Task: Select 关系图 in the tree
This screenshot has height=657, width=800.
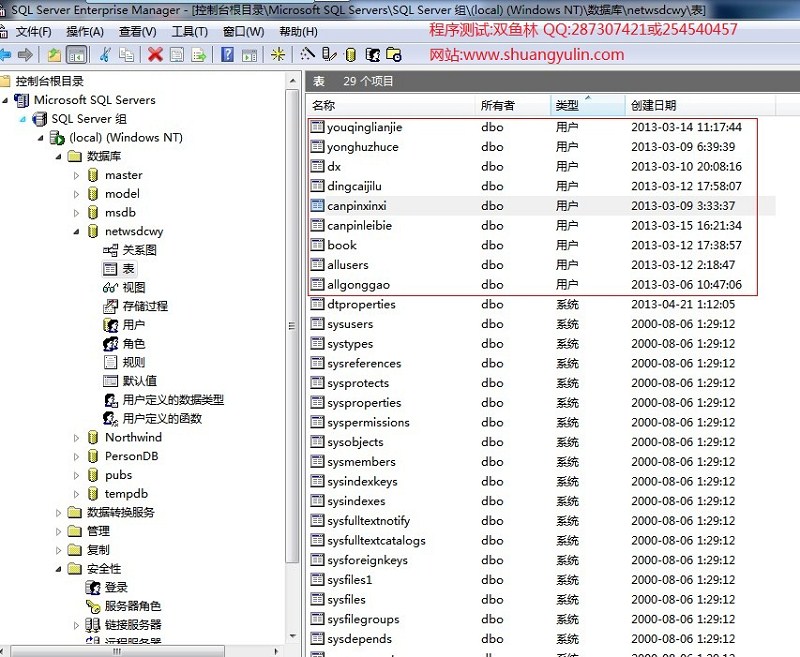Action: [139, 250]
